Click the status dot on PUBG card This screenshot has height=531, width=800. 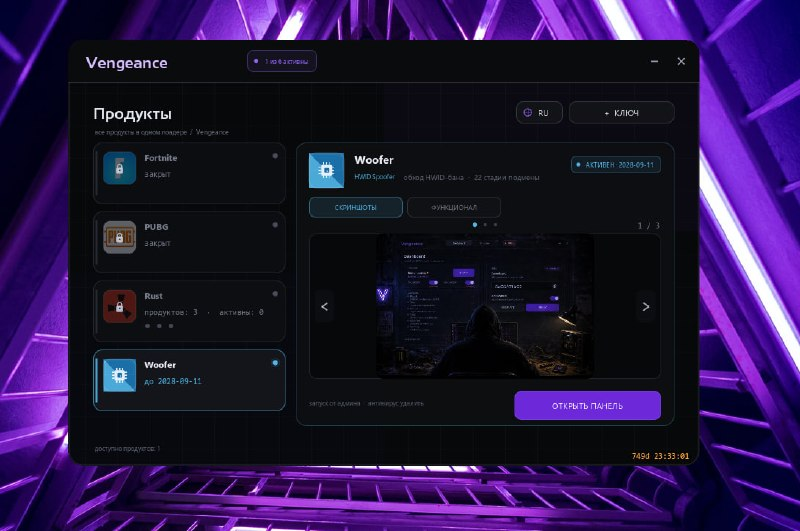275,225
